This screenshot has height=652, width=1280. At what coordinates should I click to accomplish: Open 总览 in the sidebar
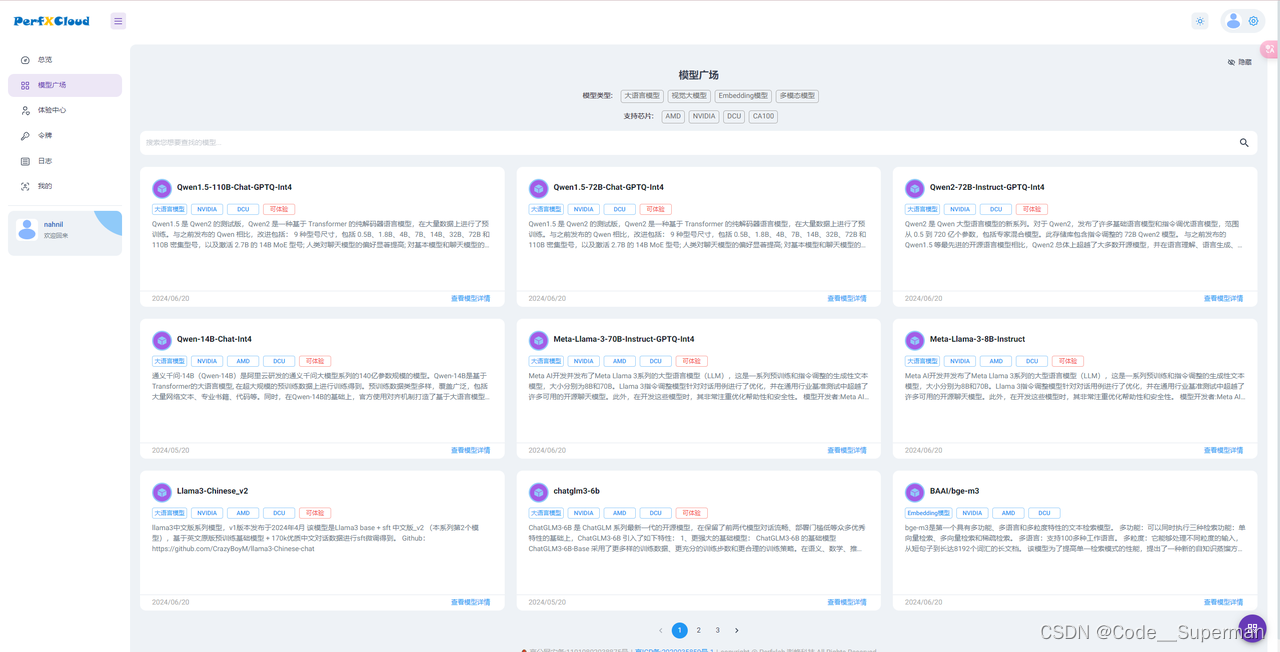pyautogui.click(x=65, y=60)
